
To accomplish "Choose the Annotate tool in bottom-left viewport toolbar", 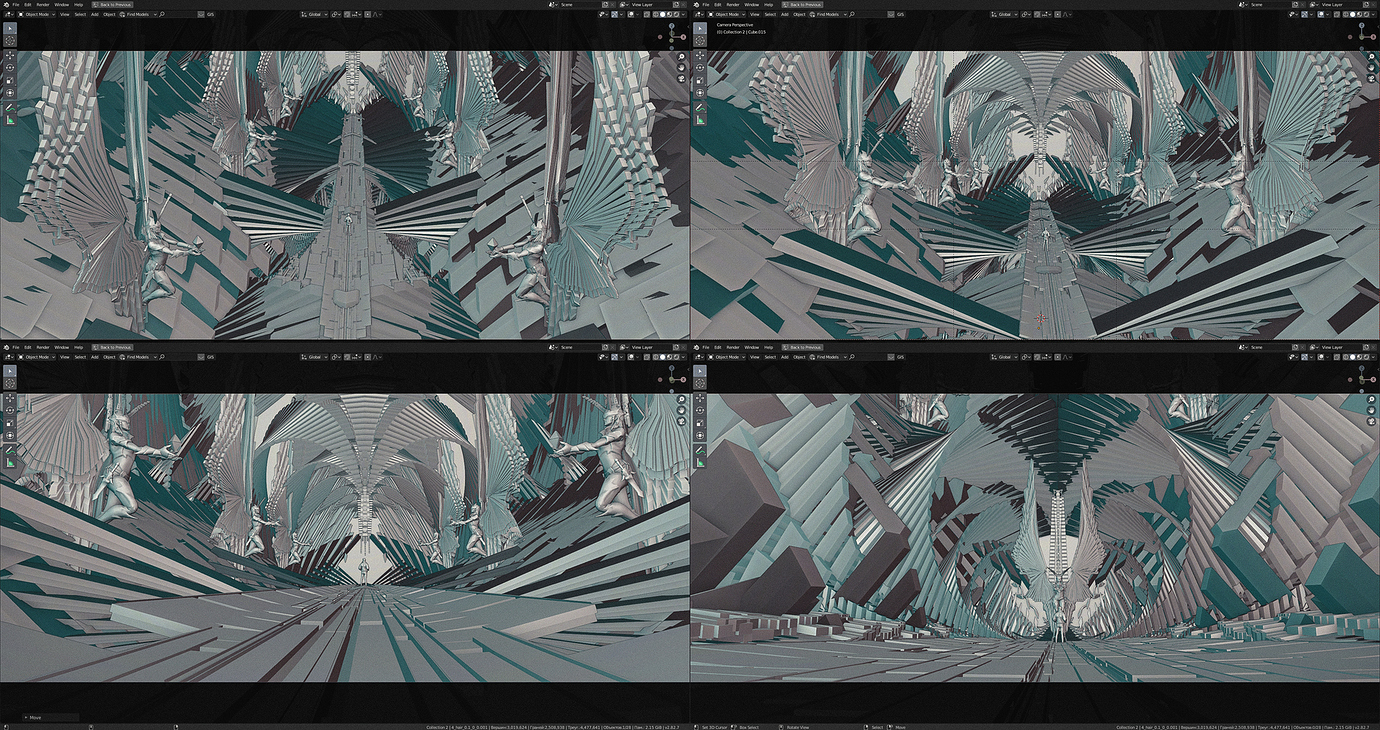I will pyautogui.click(x=10, y=451).
